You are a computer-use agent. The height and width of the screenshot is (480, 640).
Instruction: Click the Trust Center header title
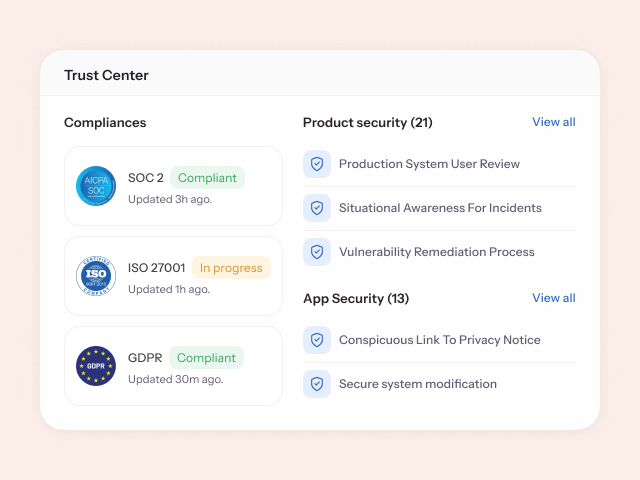pos(106,75)
